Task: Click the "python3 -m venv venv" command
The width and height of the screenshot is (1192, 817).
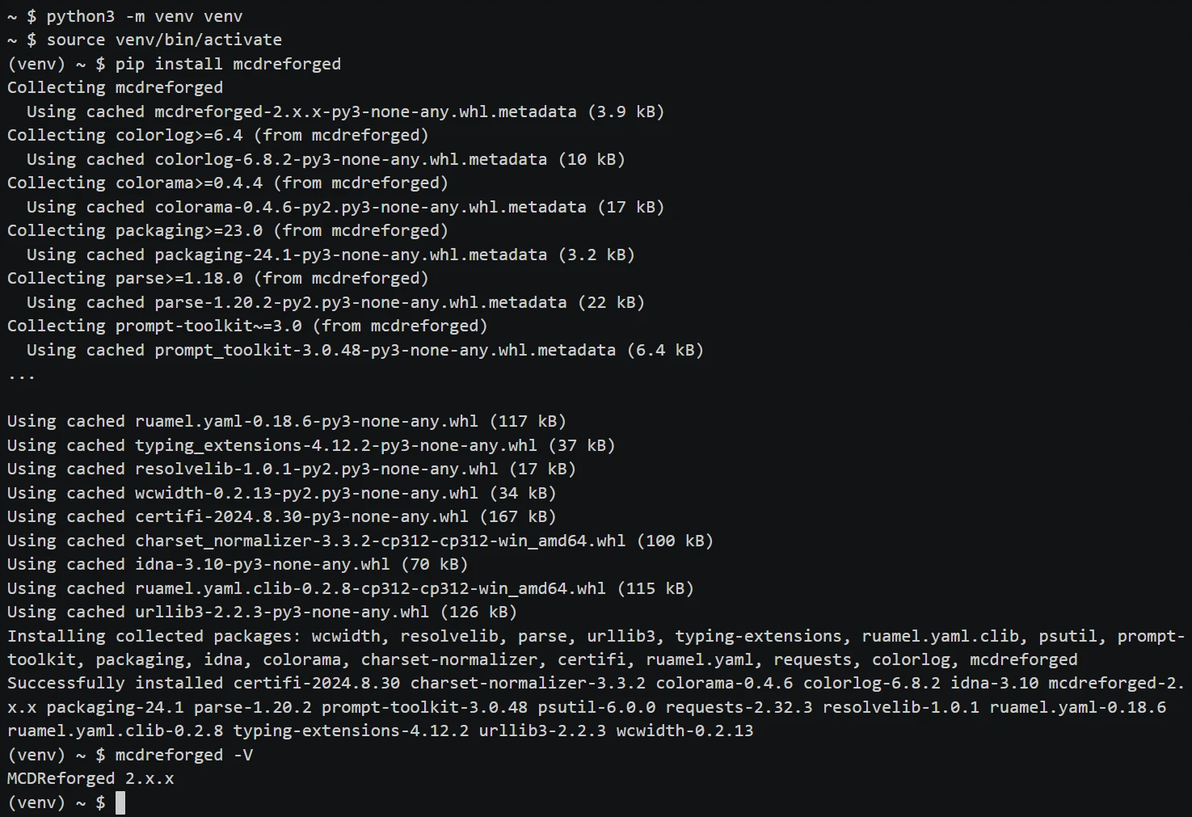Action: coord(144,16)
